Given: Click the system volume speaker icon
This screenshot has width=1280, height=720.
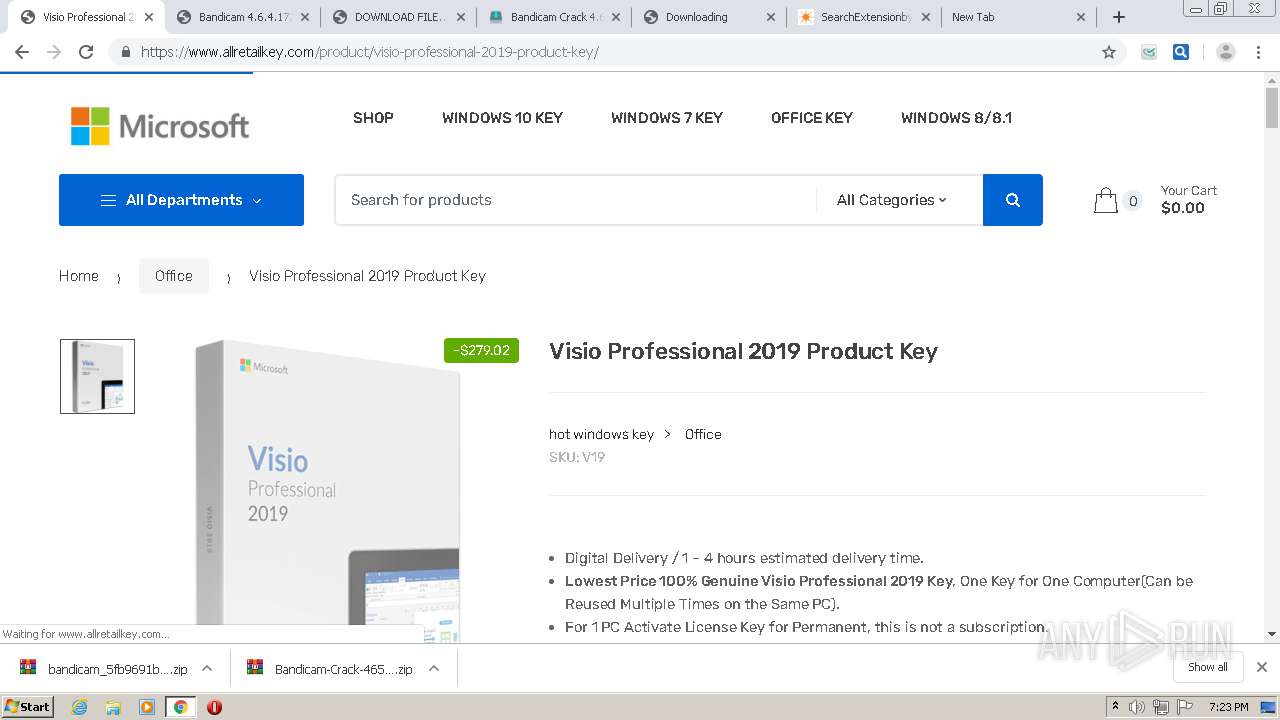Looking at the screenshot, I should click(x=1137, y=707).
